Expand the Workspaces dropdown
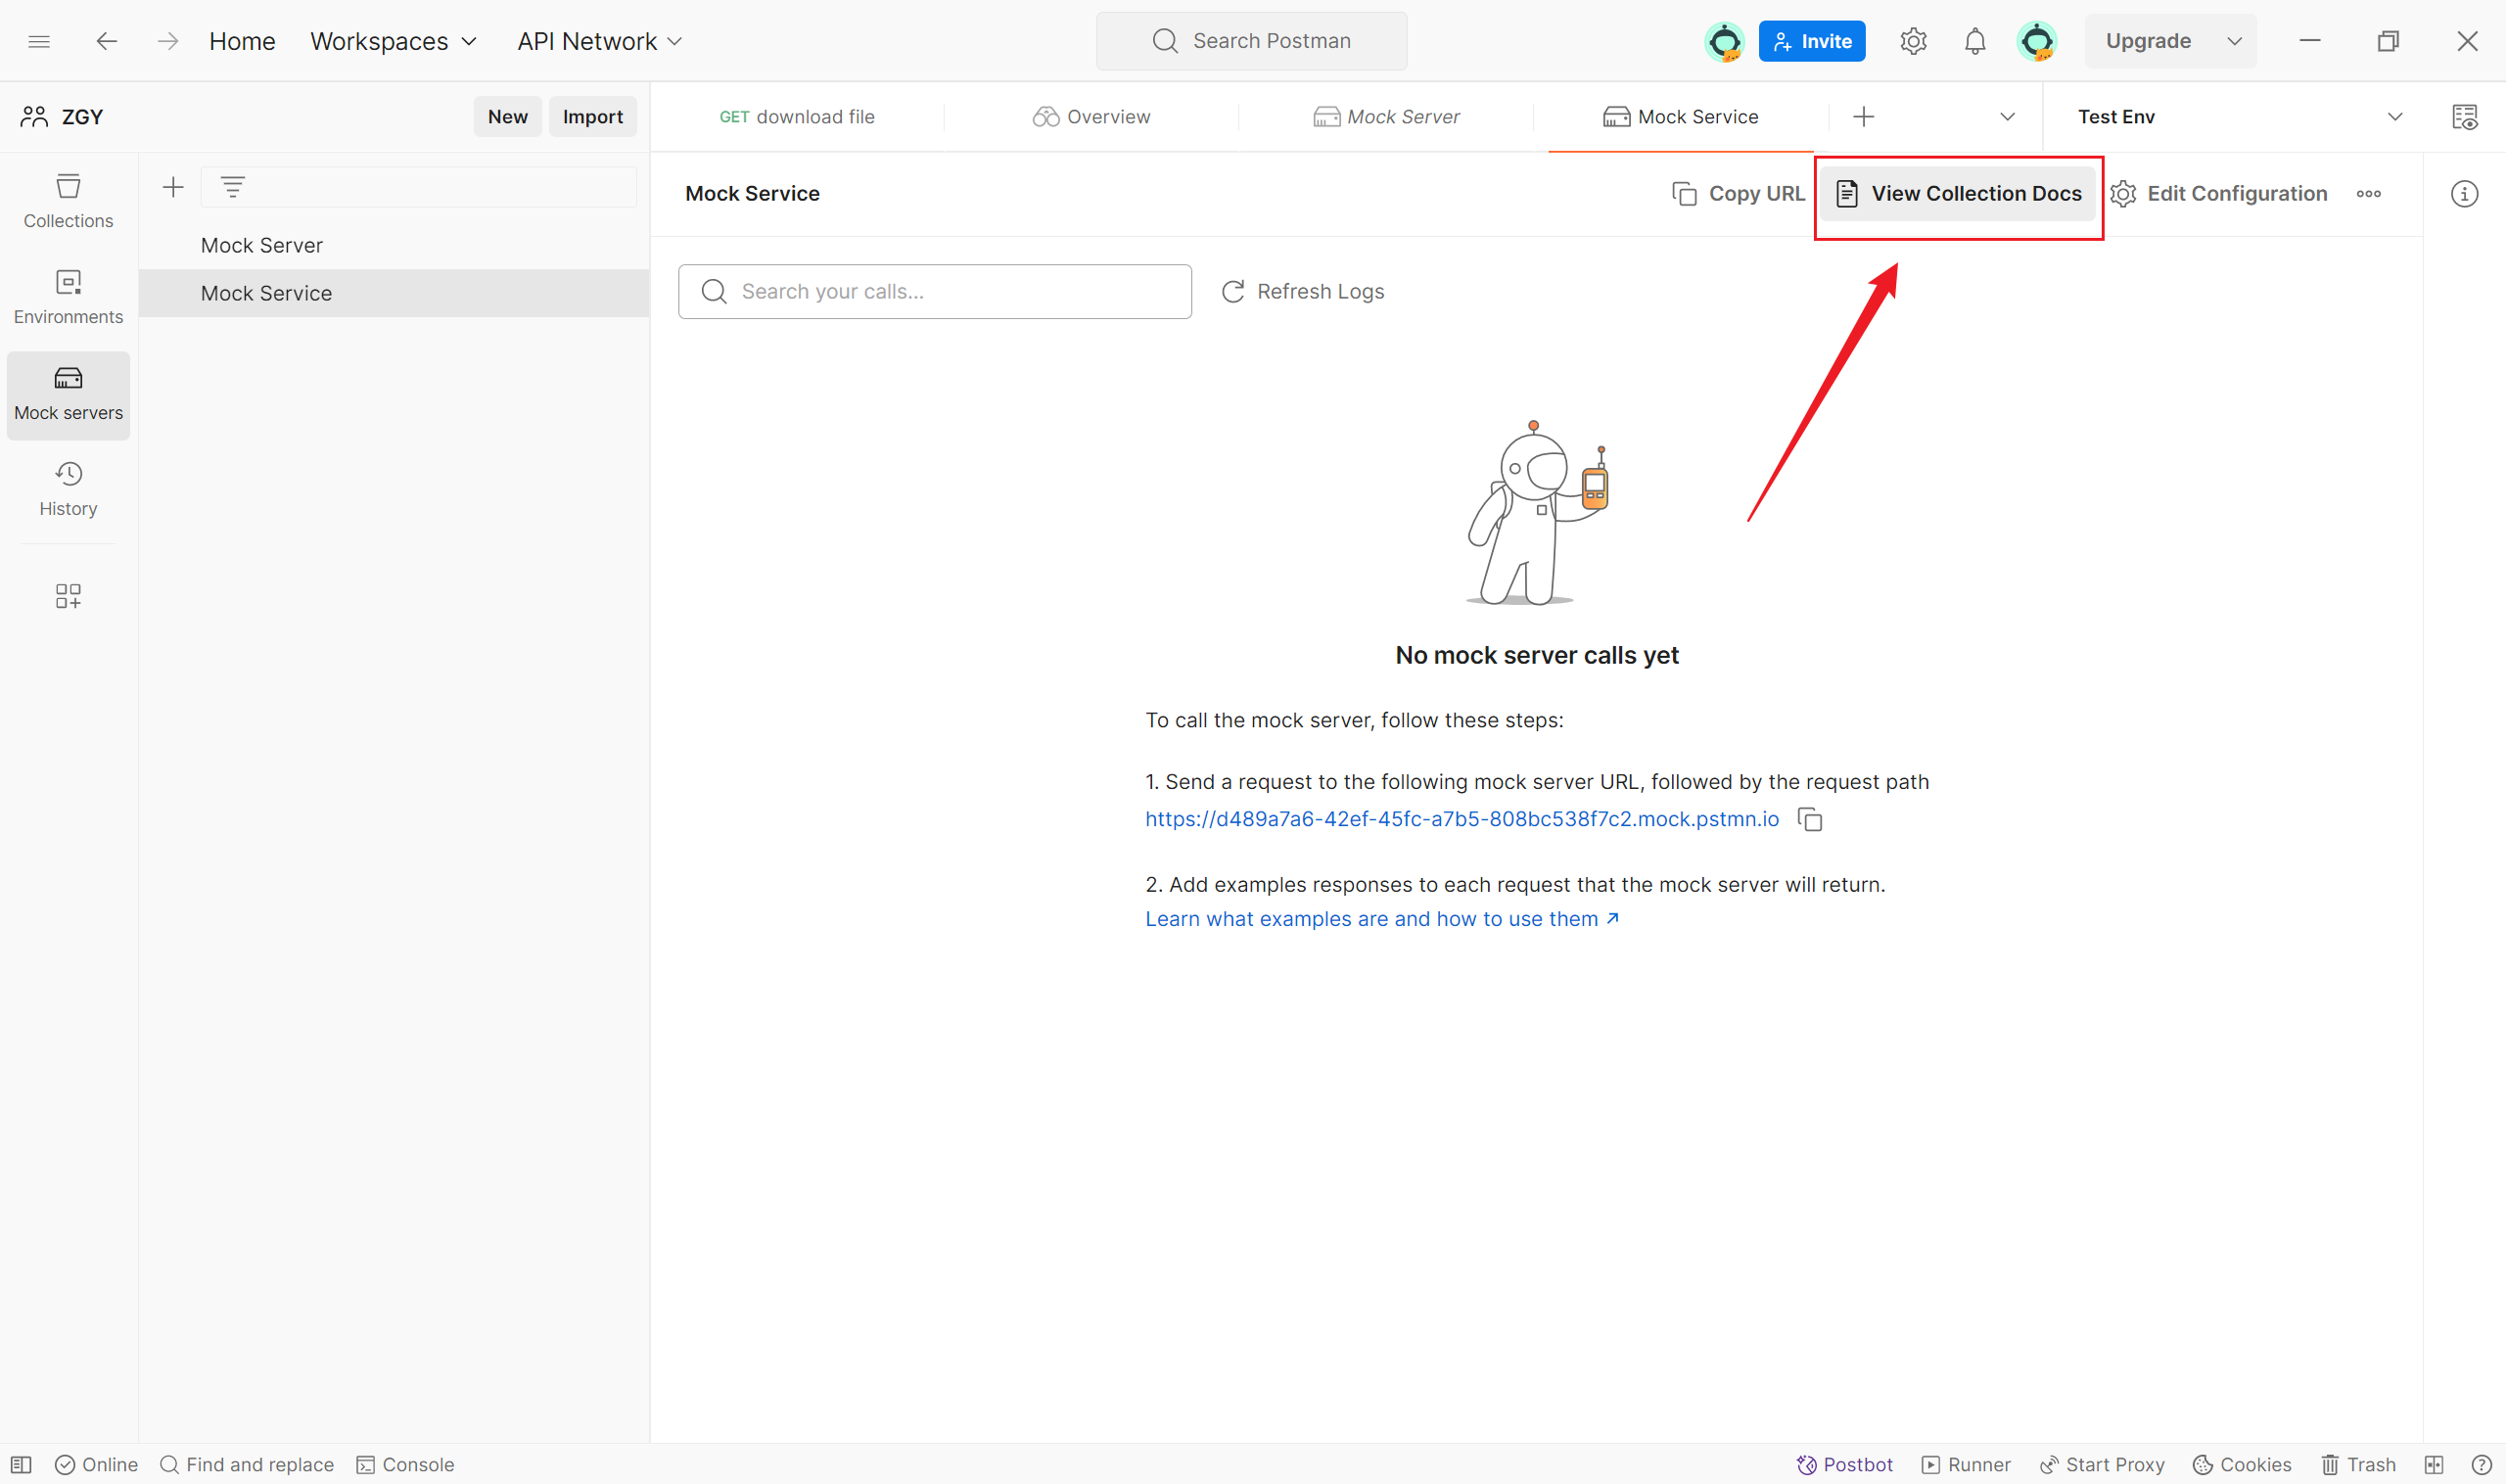The width and height of the screenshot is (2506, 1484). tap(393, 41)
